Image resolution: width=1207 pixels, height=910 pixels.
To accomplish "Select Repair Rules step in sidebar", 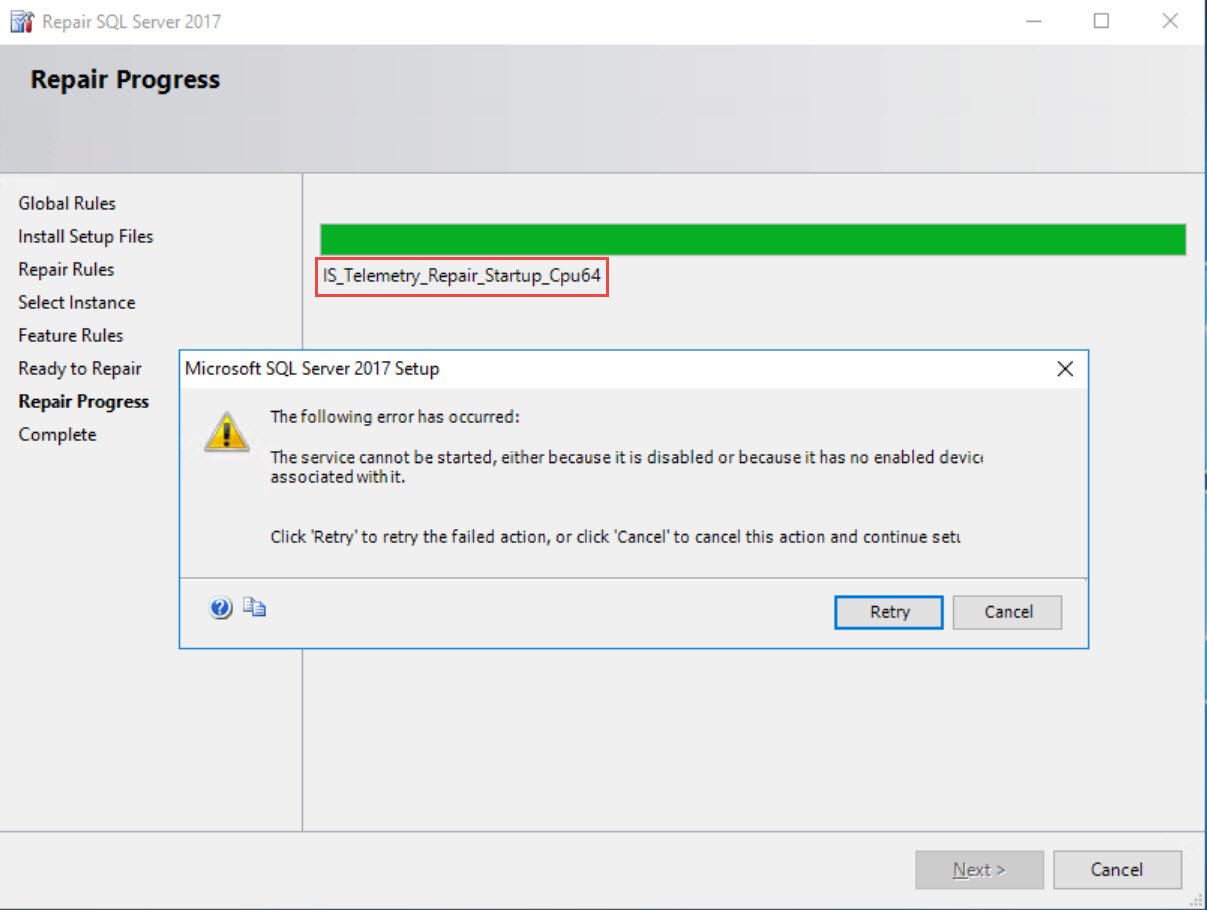I will 66,269.
